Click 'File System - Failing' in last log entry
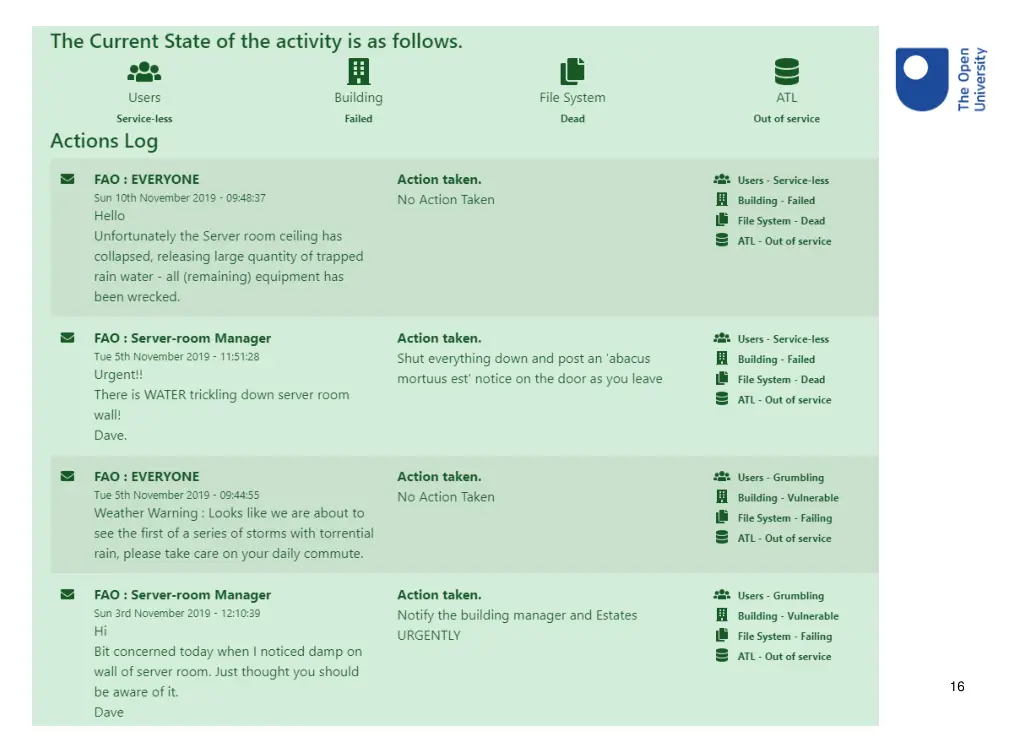The height and width of the screenshot is (740, 1024). pos(785,636)
